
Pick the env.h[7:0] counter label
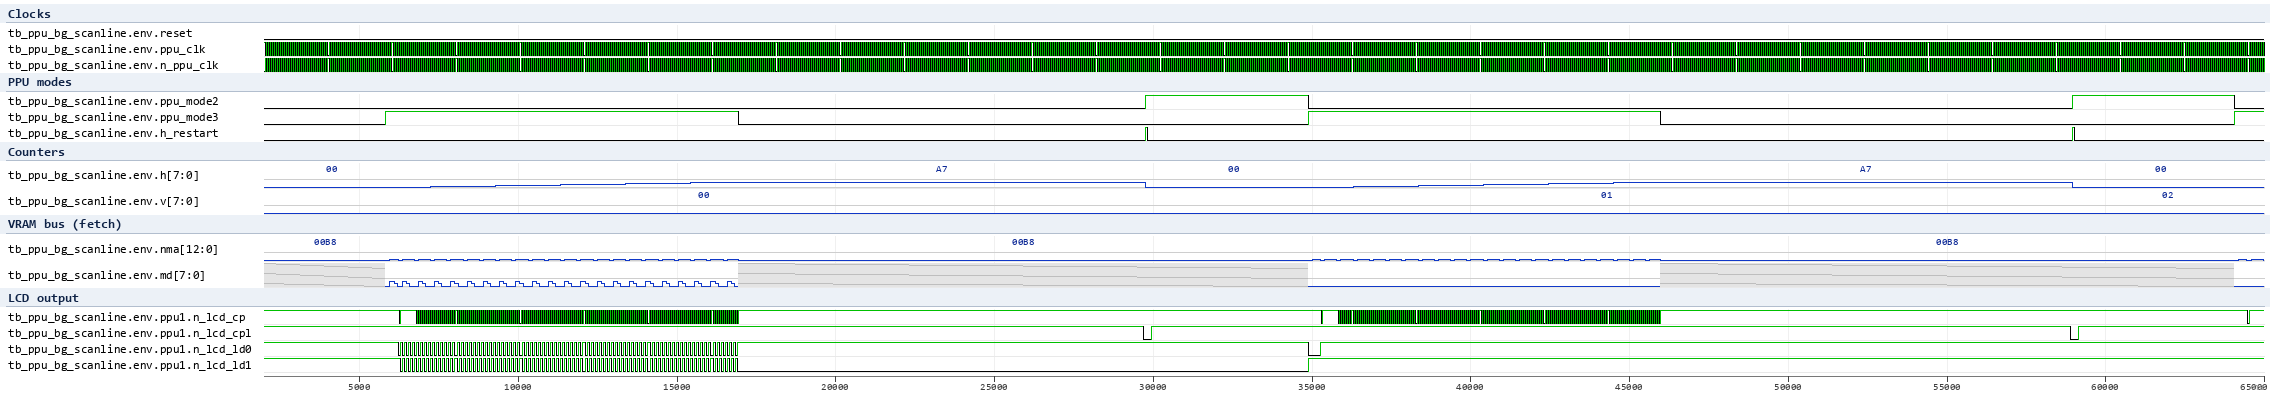pyautogui.click(x=103, y=175)
